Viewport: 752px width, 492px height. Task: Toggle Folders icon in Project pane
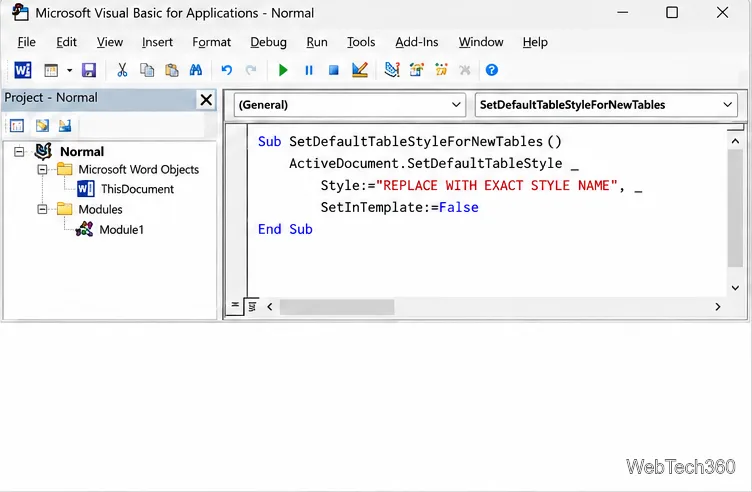click(x=65, y=126)
